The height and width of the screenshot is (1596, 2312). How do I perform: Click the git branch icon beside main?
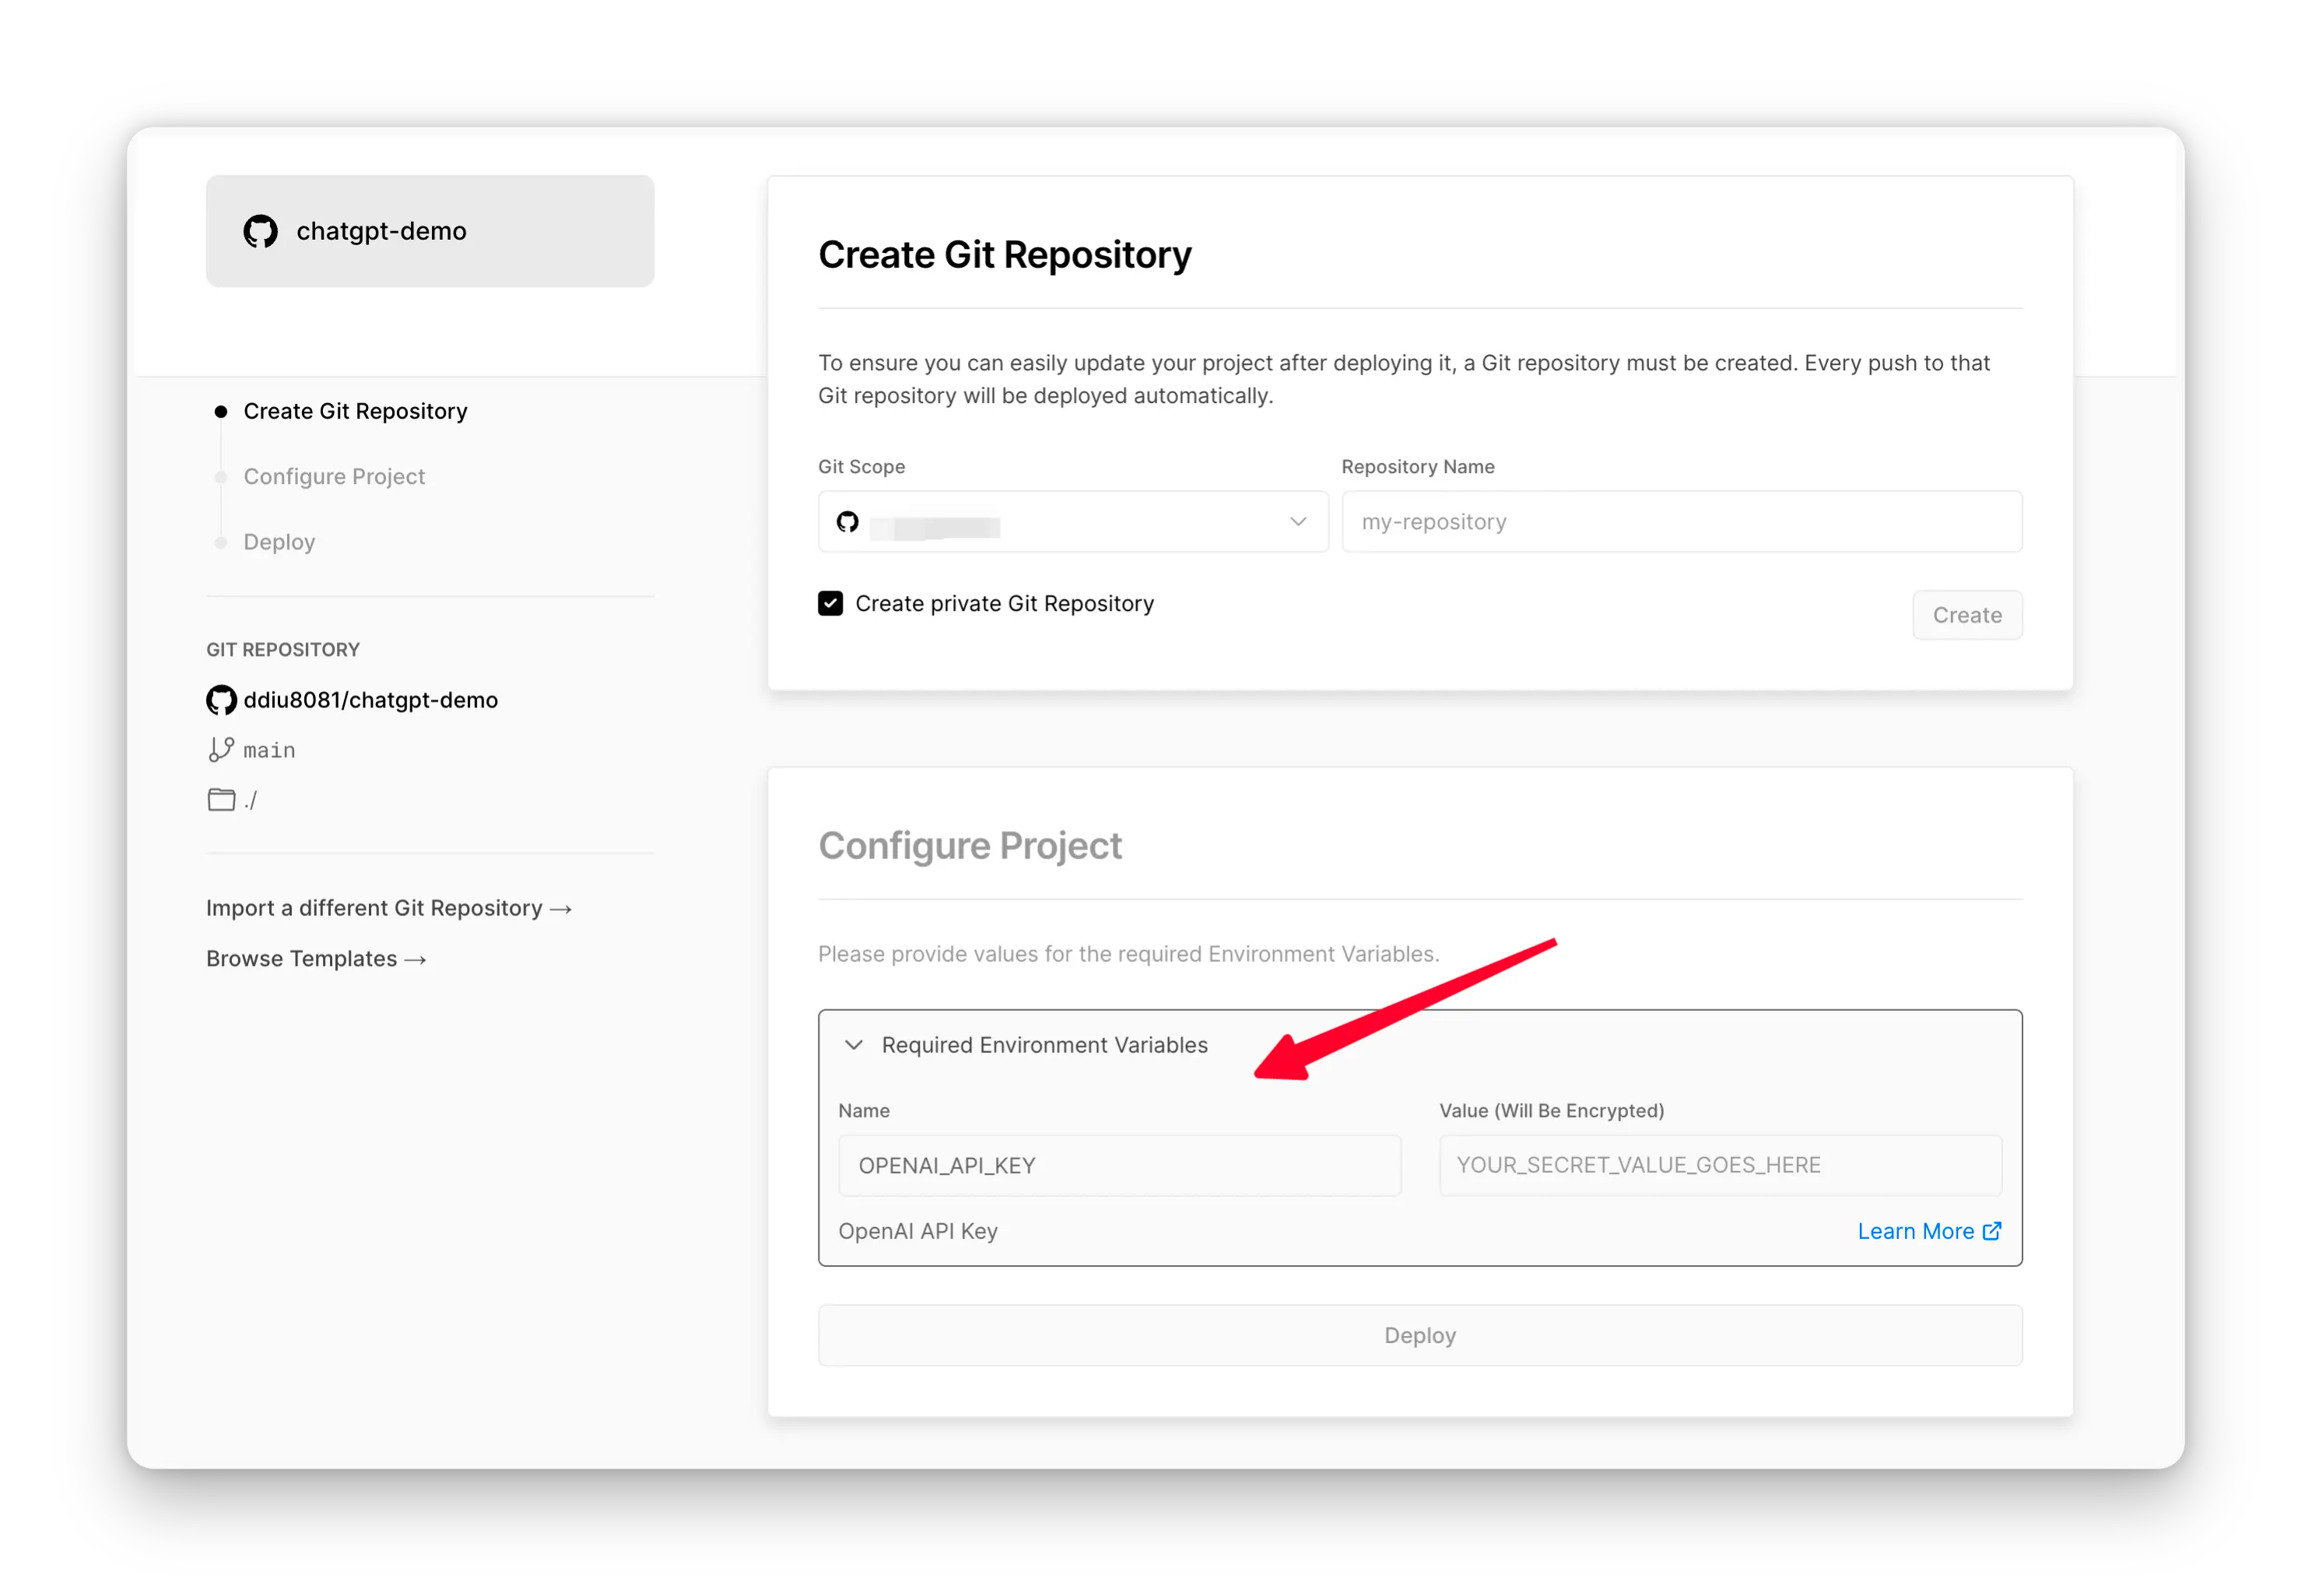(221, 750)
